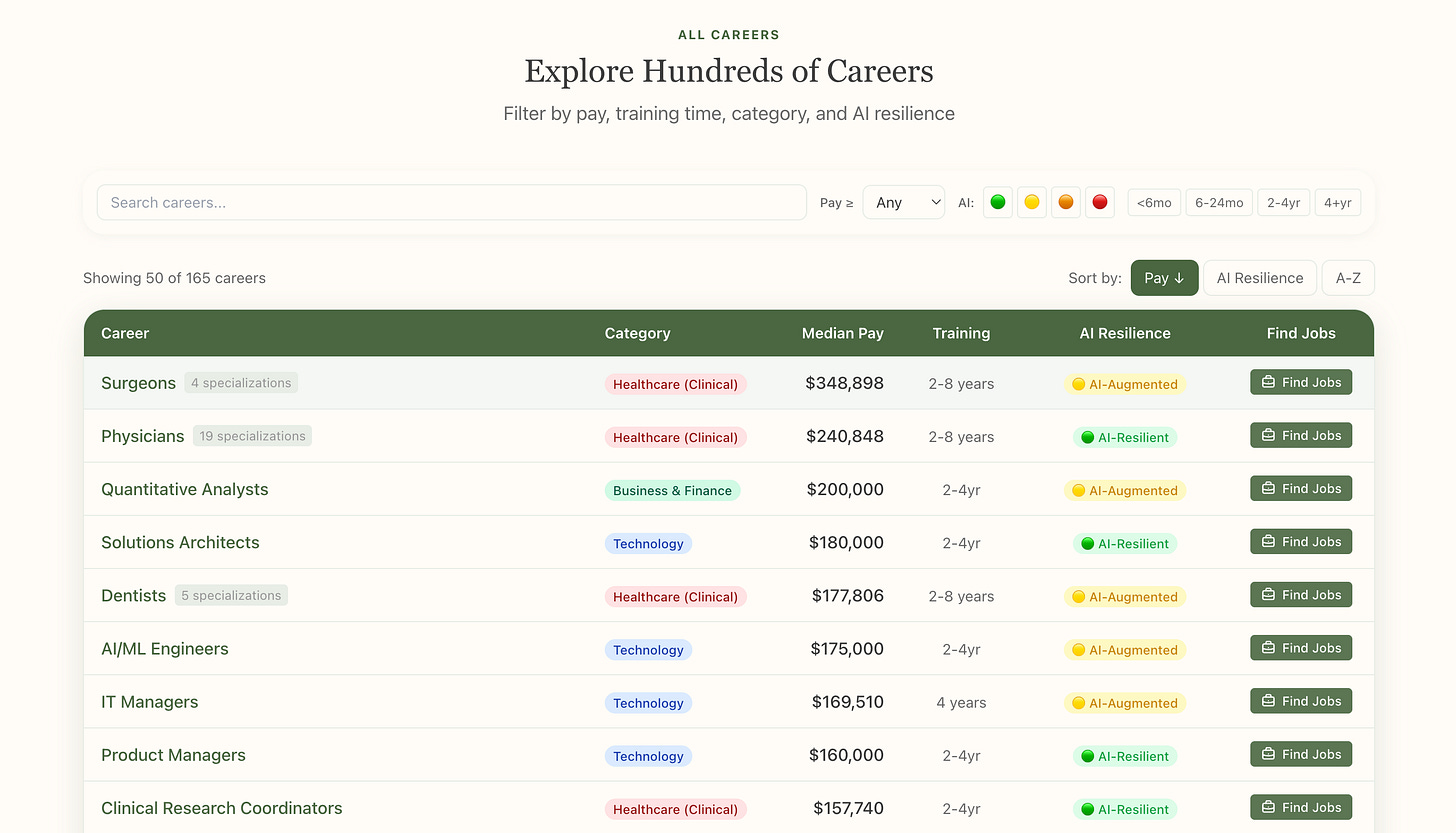Click the Category column header
1456x833 pixels.
(x=637, y=333)
